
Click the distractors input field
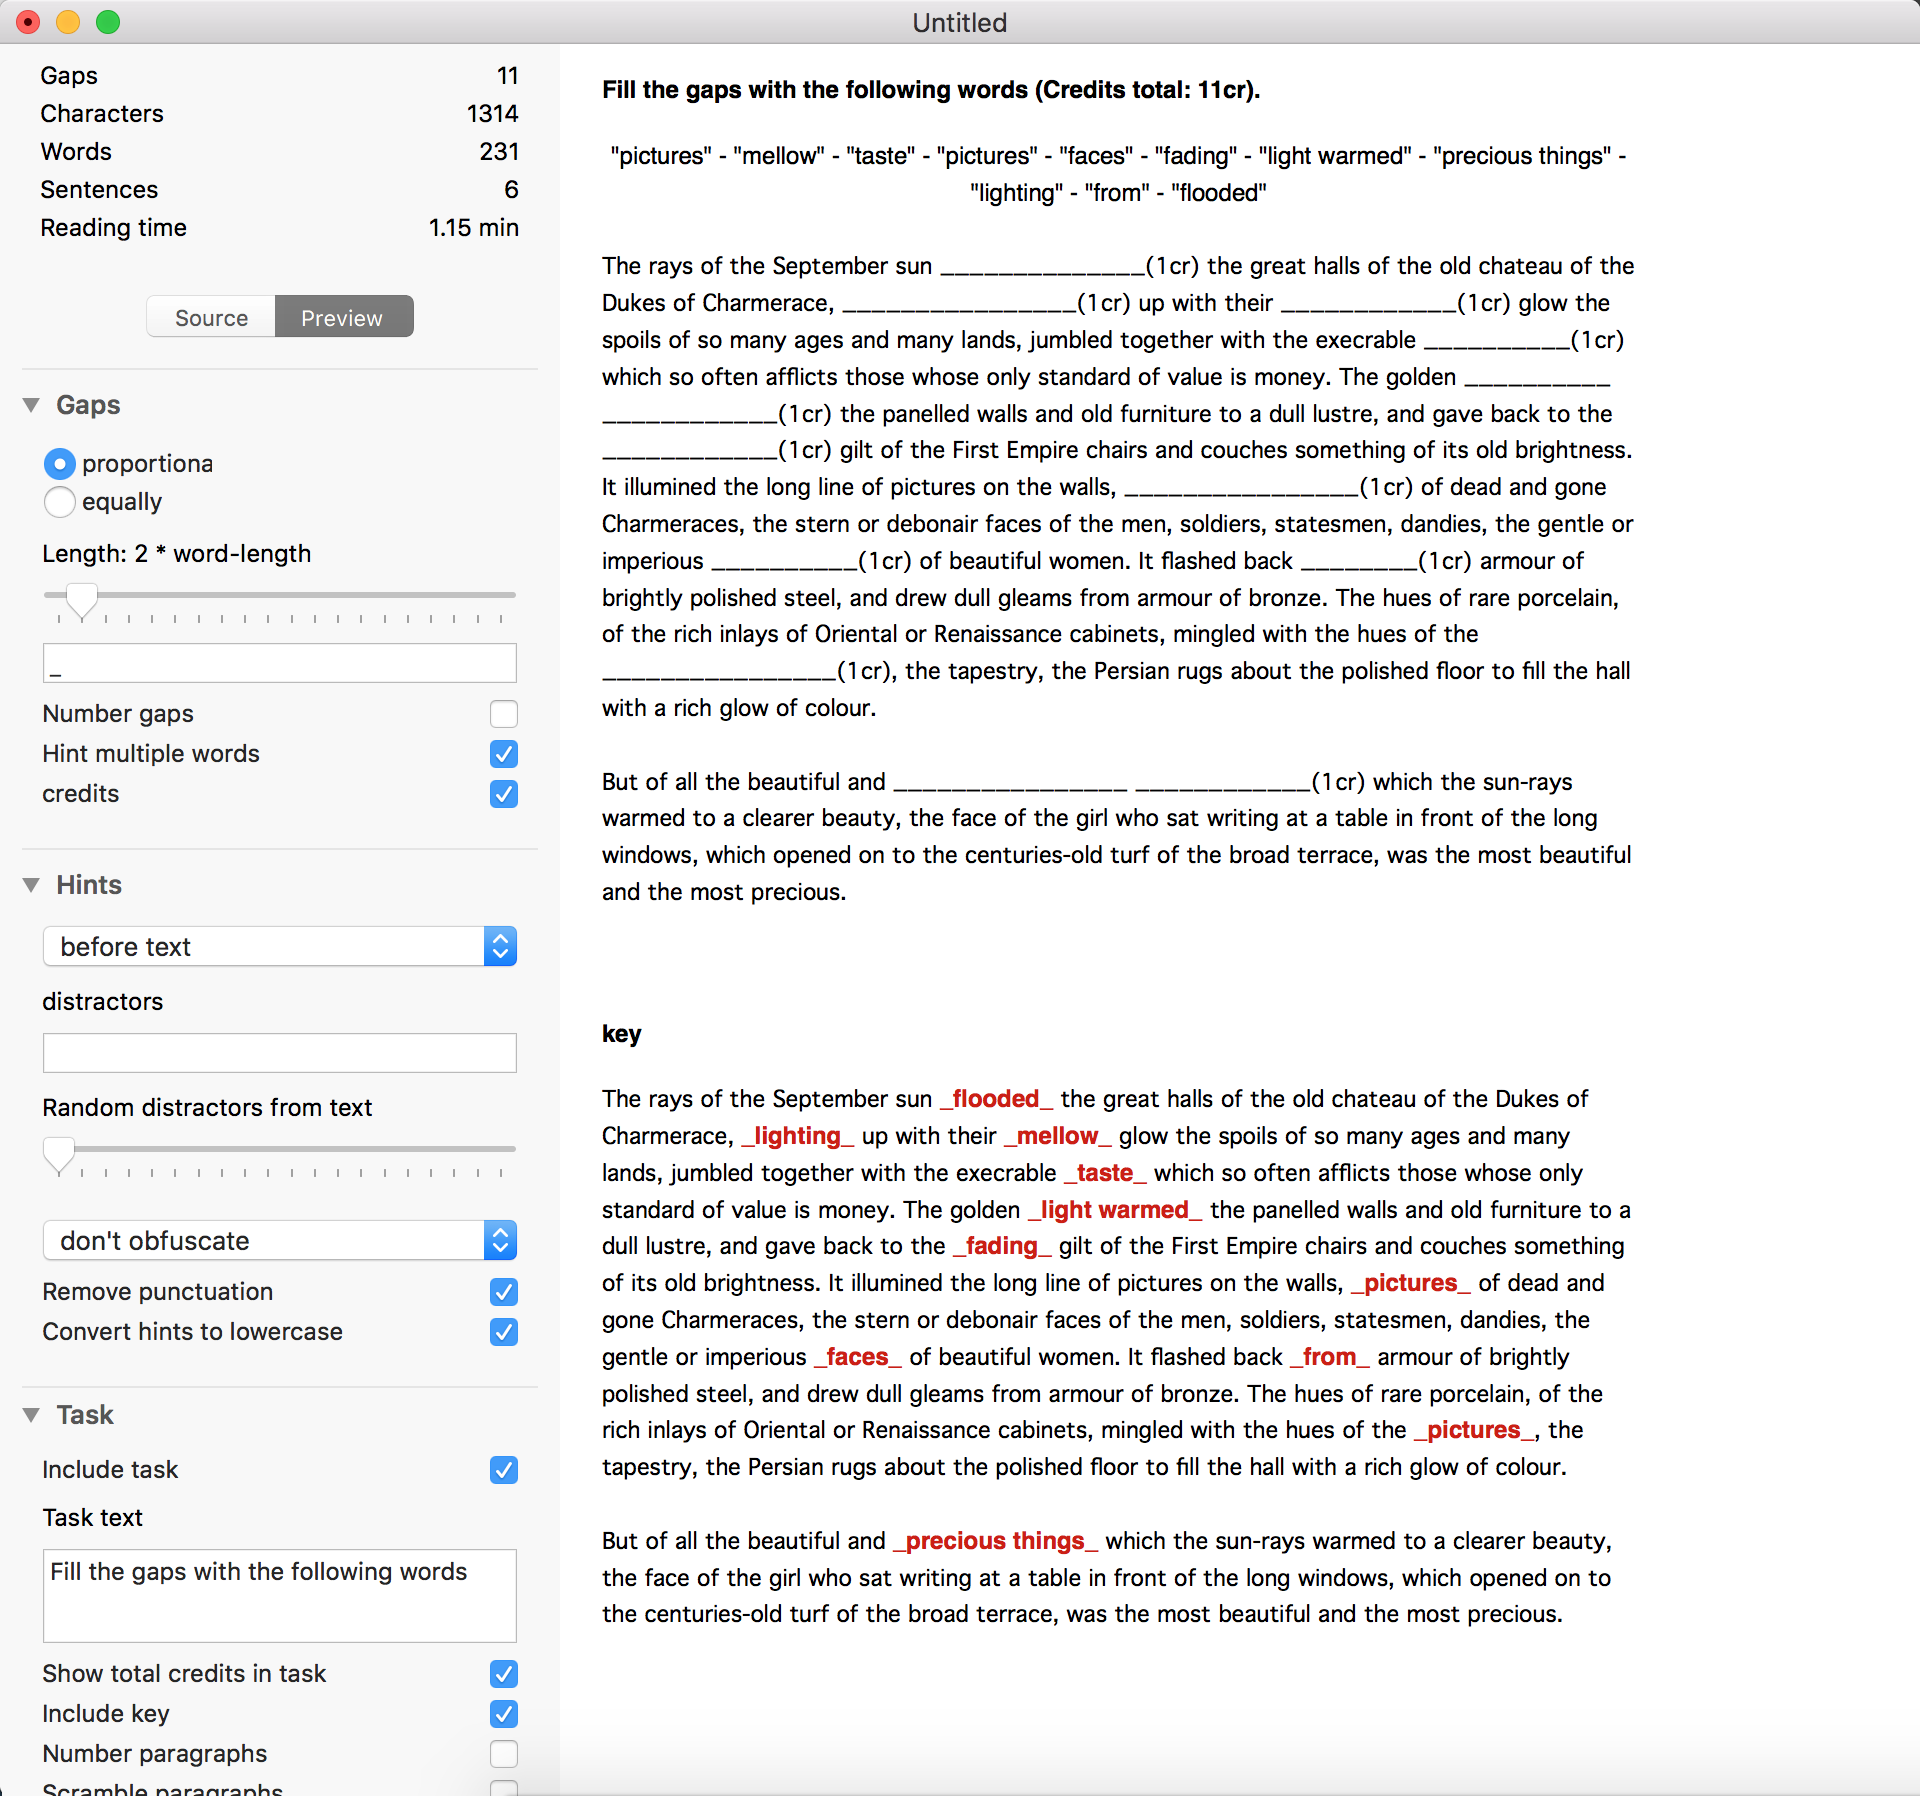tap(280, 1053)
